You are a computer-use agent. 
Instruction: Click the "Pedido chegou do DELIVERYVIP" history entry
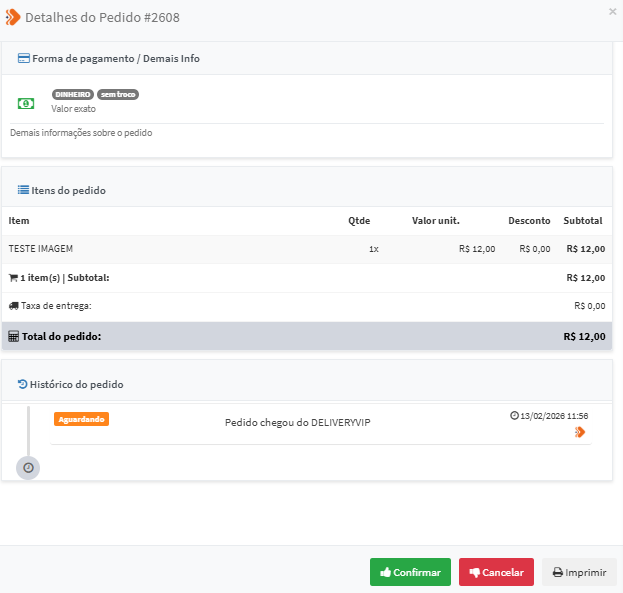tap(298, 422)
